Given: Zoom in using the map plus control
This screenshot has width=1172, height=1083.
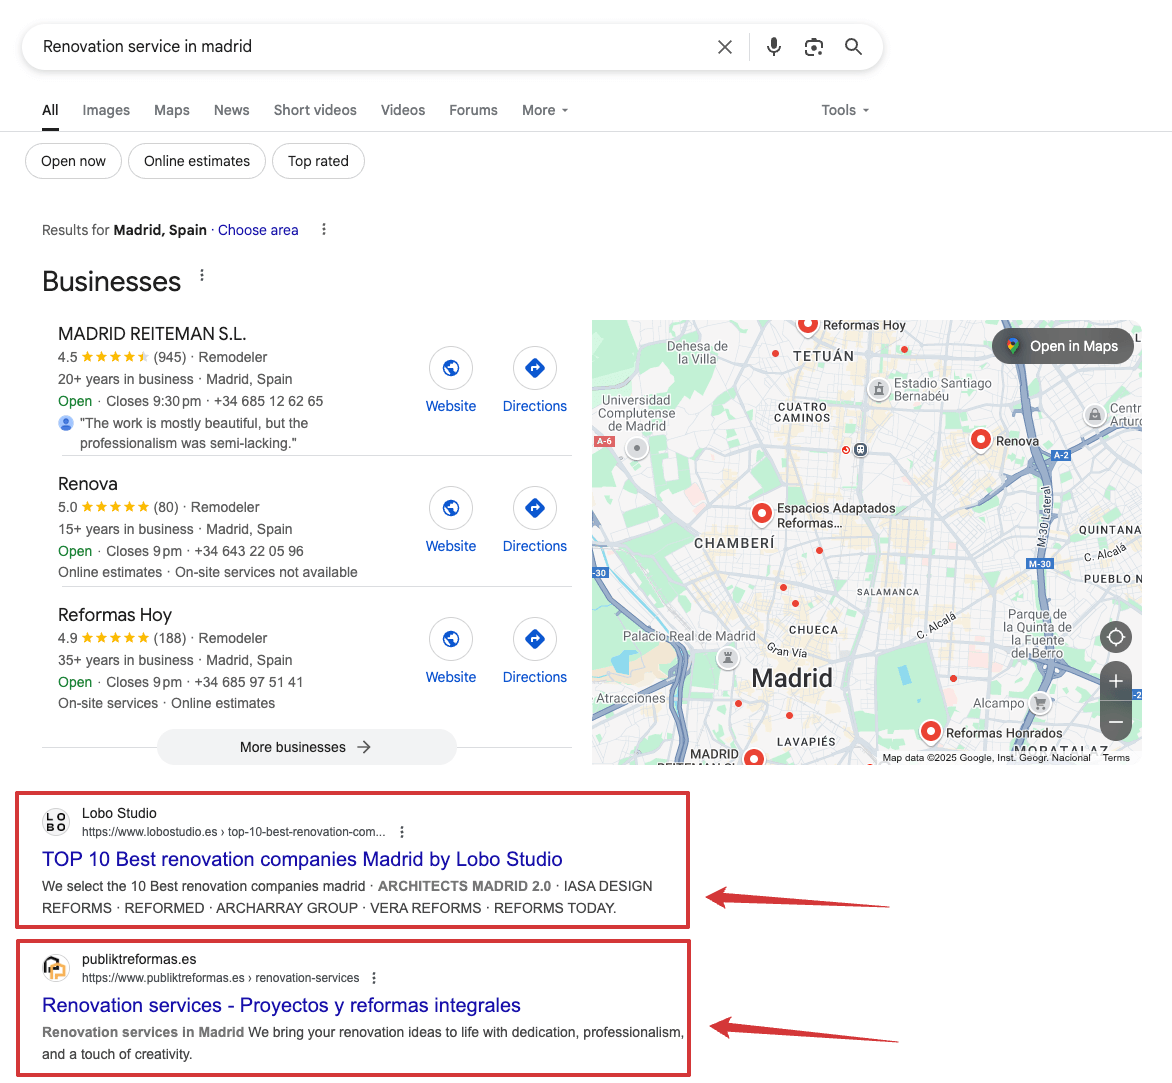Looking at the screenshot, I should [1115, 681].
